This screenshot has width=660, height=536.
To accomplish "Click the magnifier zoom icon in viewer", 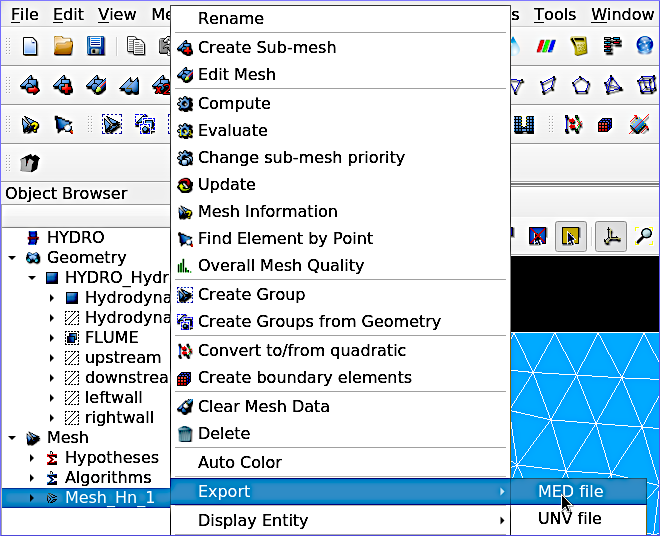I will [644, 236].
